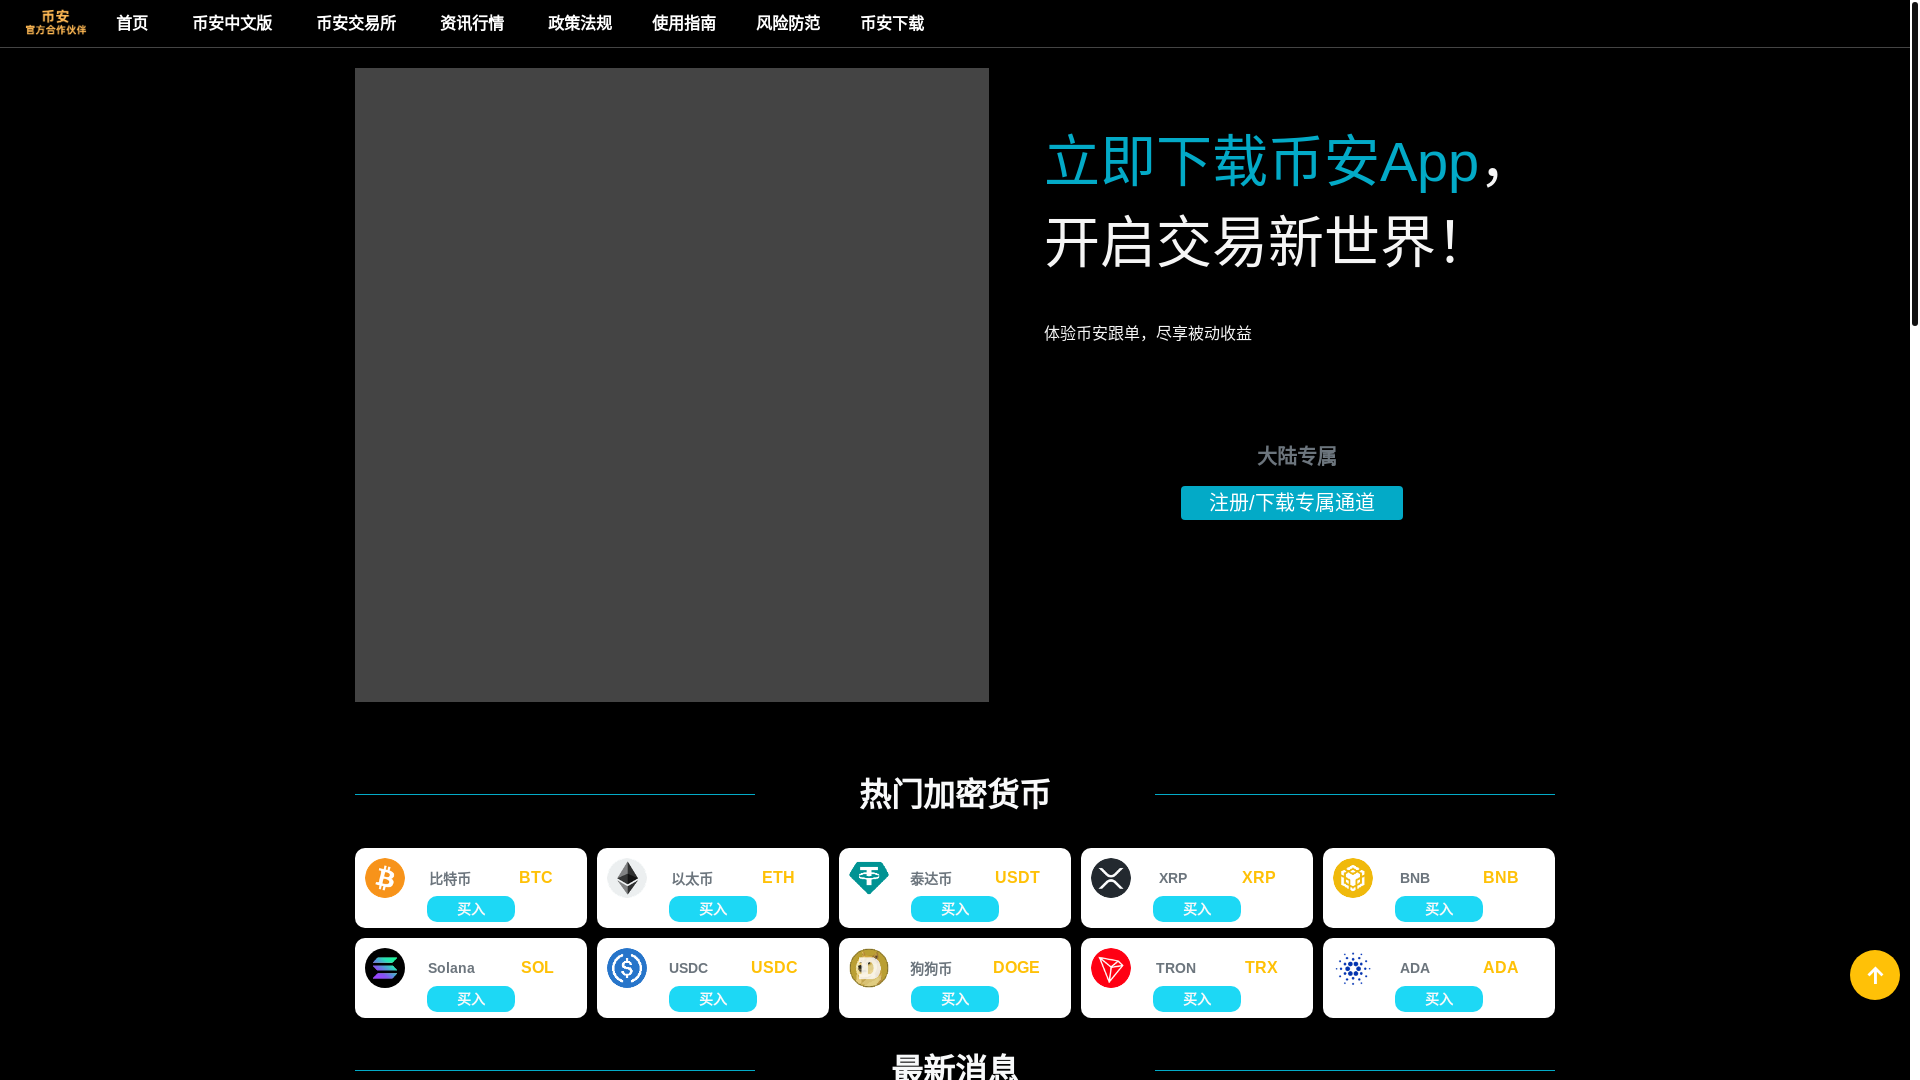Click the 泰达币 name label
This screenshot has height=1080, width=1920.
(x=931, y=879)
